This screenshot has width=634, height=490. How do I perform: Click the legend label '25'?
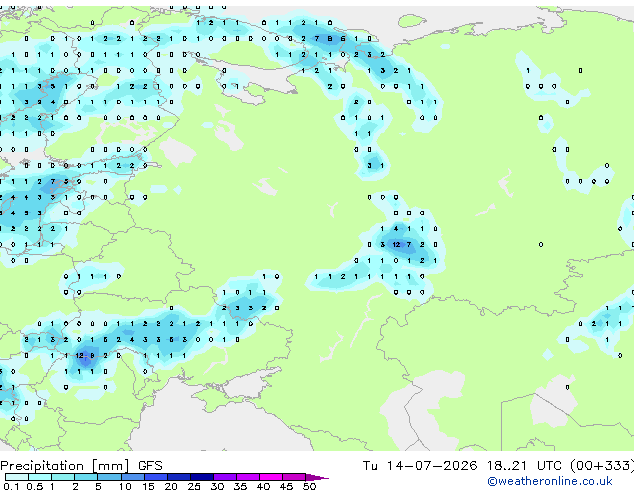pos(194,486)
